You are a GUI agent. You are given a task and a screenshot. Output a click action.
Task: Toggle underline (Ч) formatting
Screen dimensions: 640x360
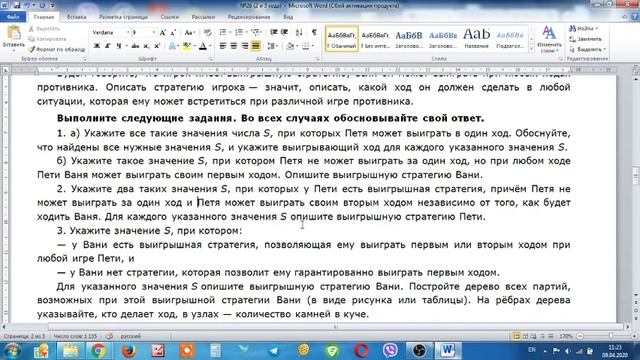tap(118, 46)
